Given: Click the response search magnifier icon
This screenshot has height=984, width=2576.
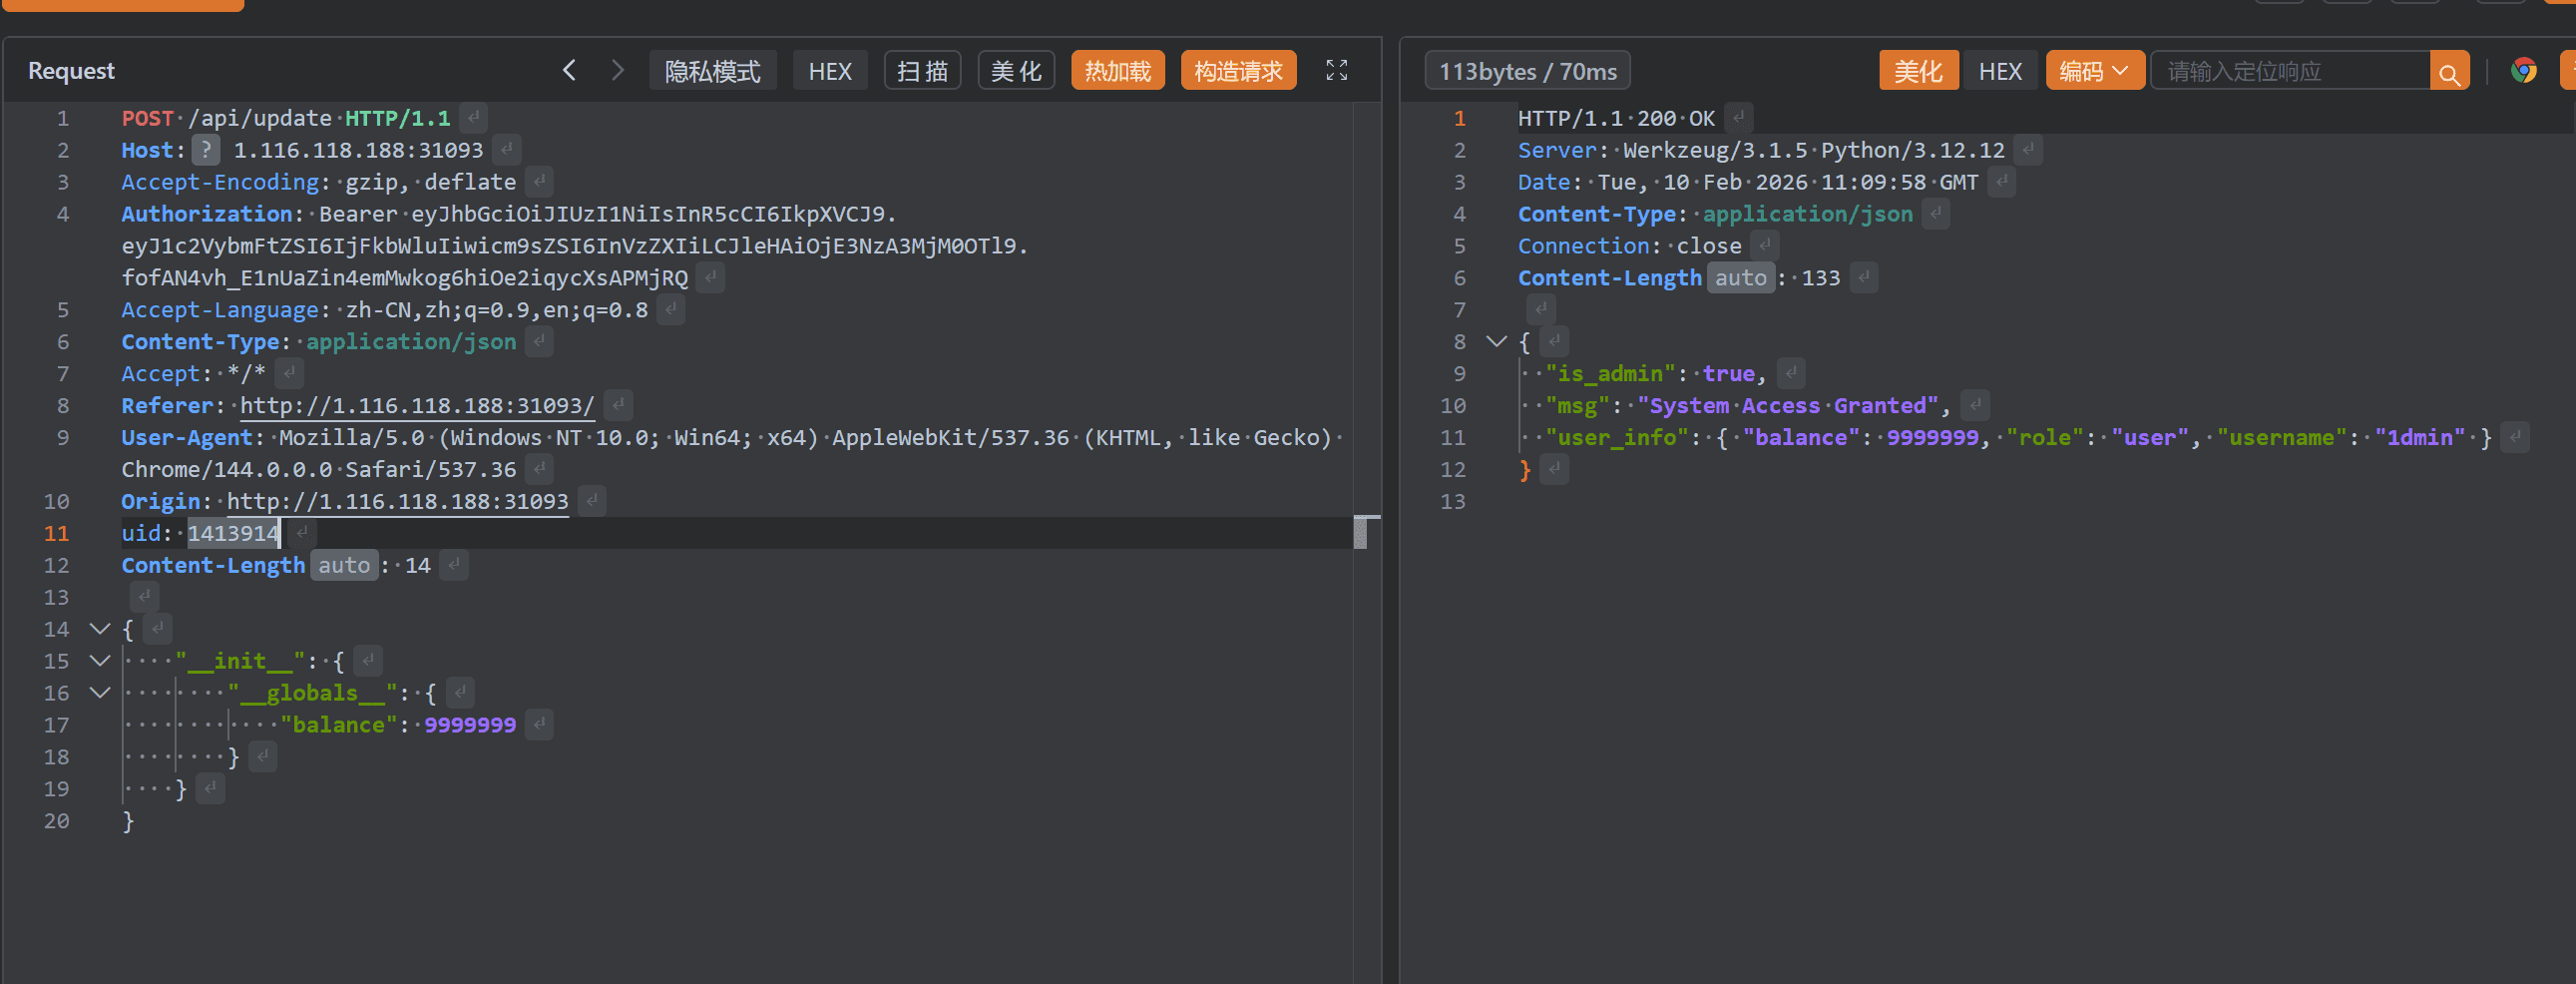Looking at the screenshot, I should (x=2449, y=72).
